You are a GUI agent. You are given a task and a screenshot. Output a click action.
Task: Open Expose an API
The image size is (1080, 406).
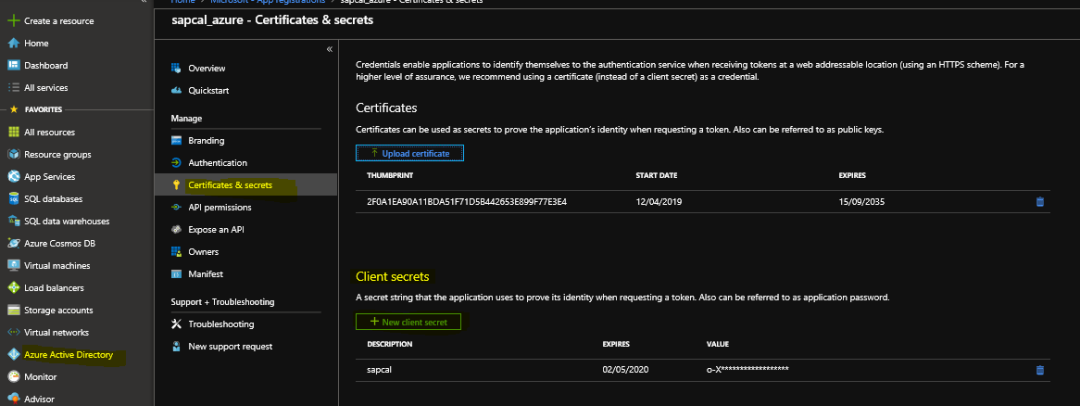pyautogui.click(x=216, y=230)
